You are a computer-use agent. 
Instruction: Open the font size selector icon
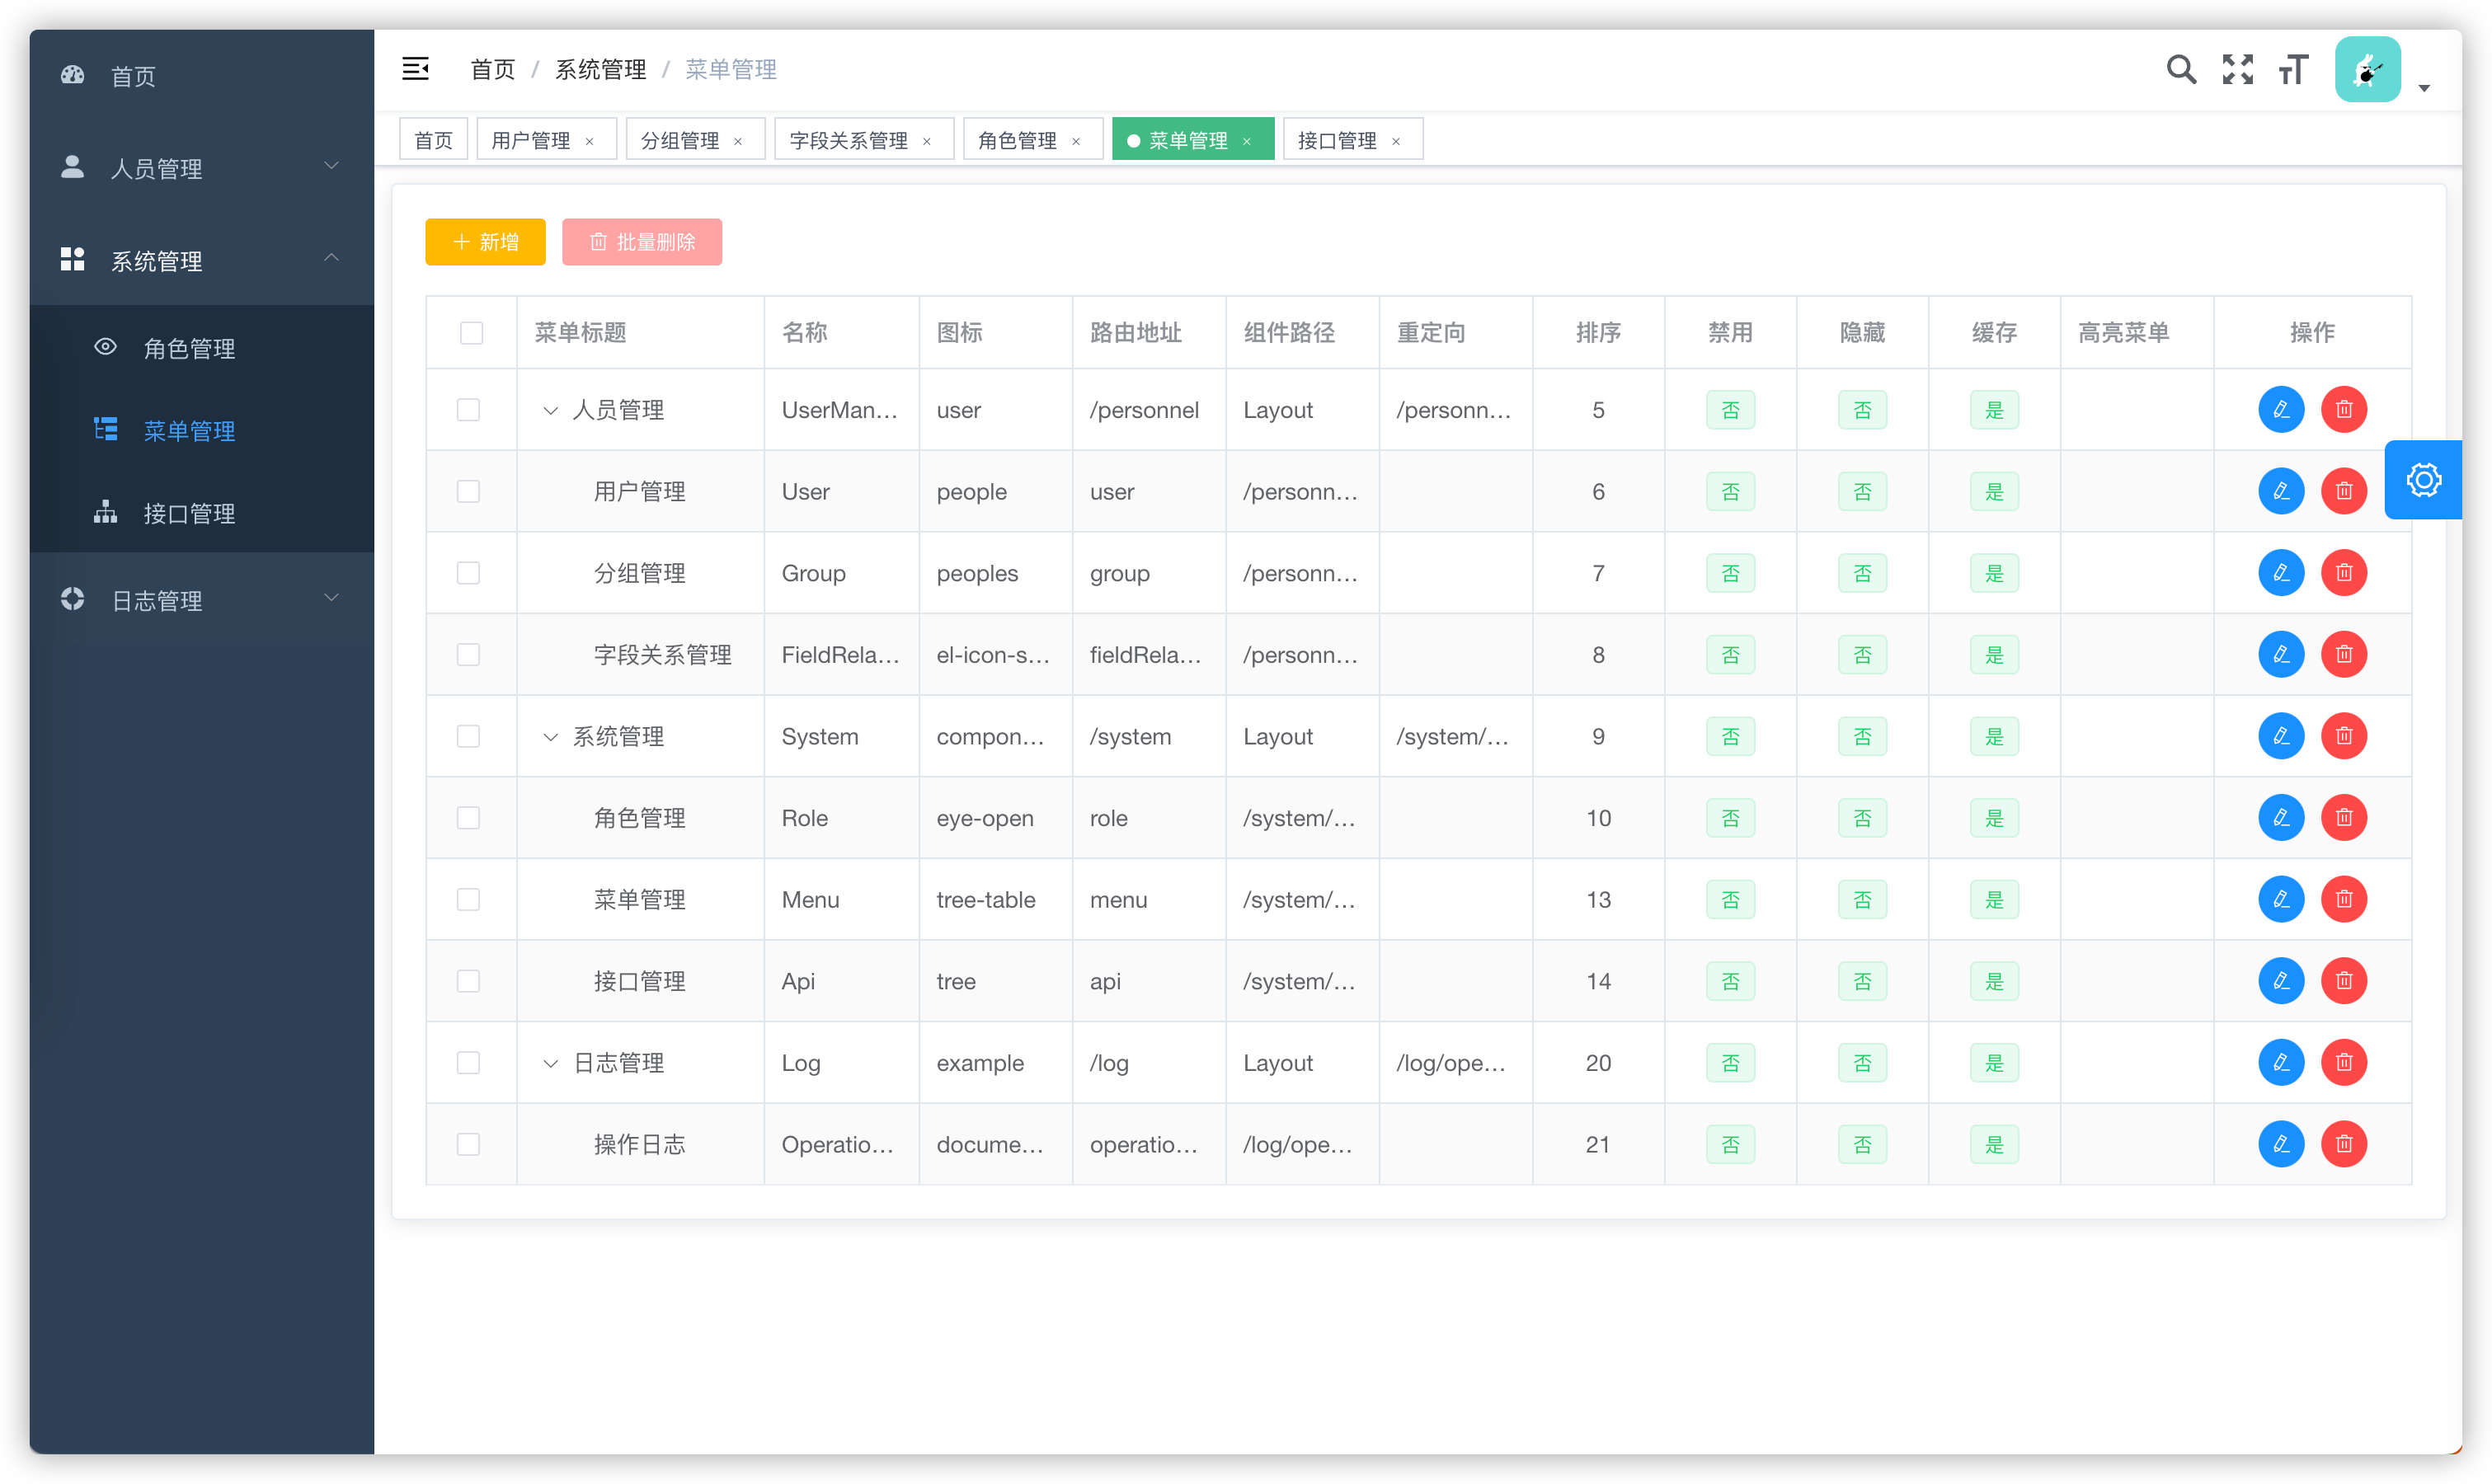(2293, 69)
